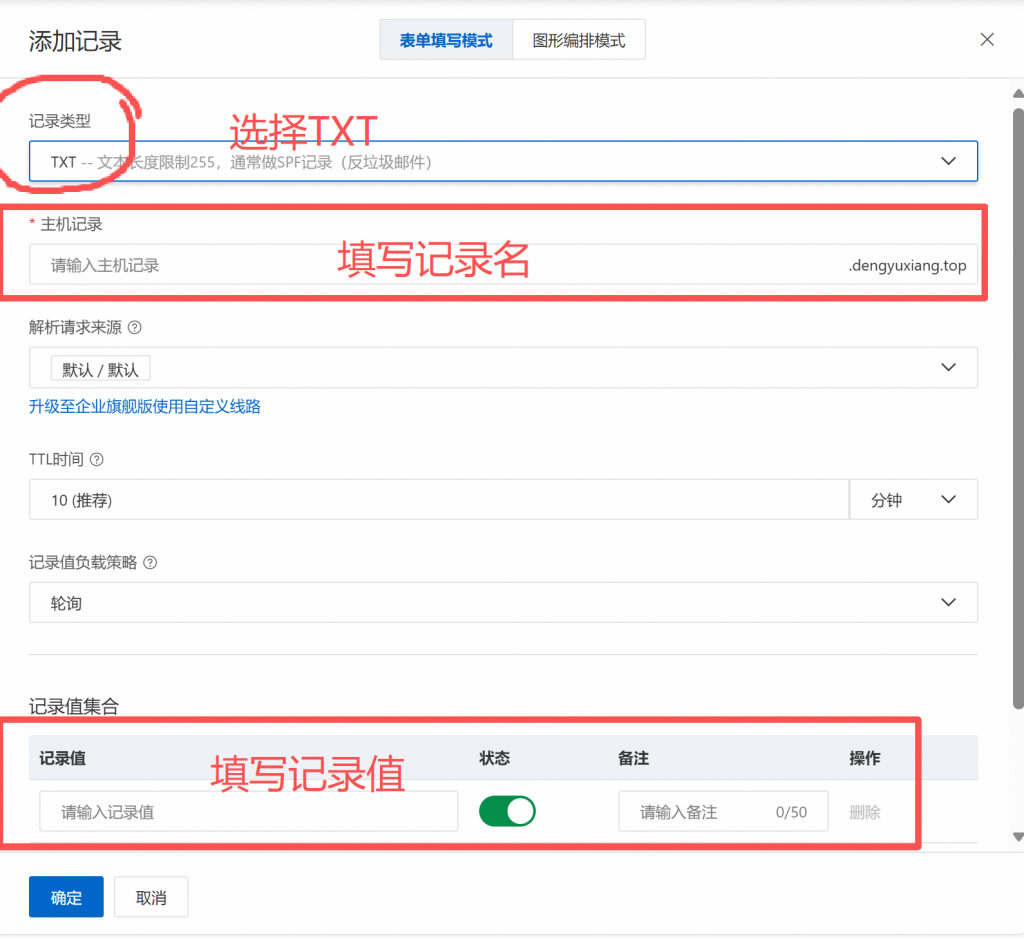Viewport: 1024px width, 938px height.
Task: Click the 取消 cancel button
Action: point(151,897)
